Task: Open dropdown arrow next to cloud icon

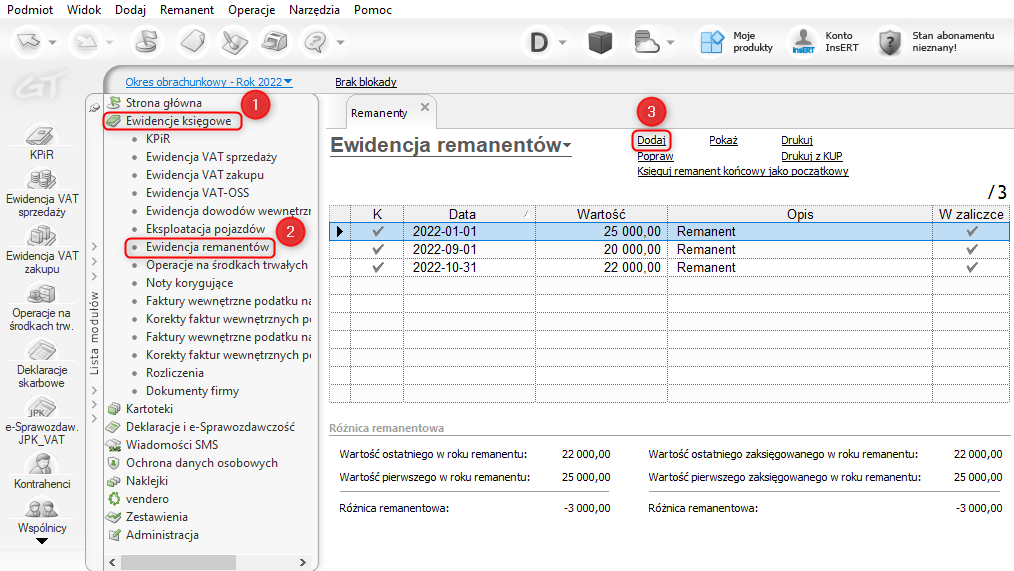Action: tap(670, 43)
